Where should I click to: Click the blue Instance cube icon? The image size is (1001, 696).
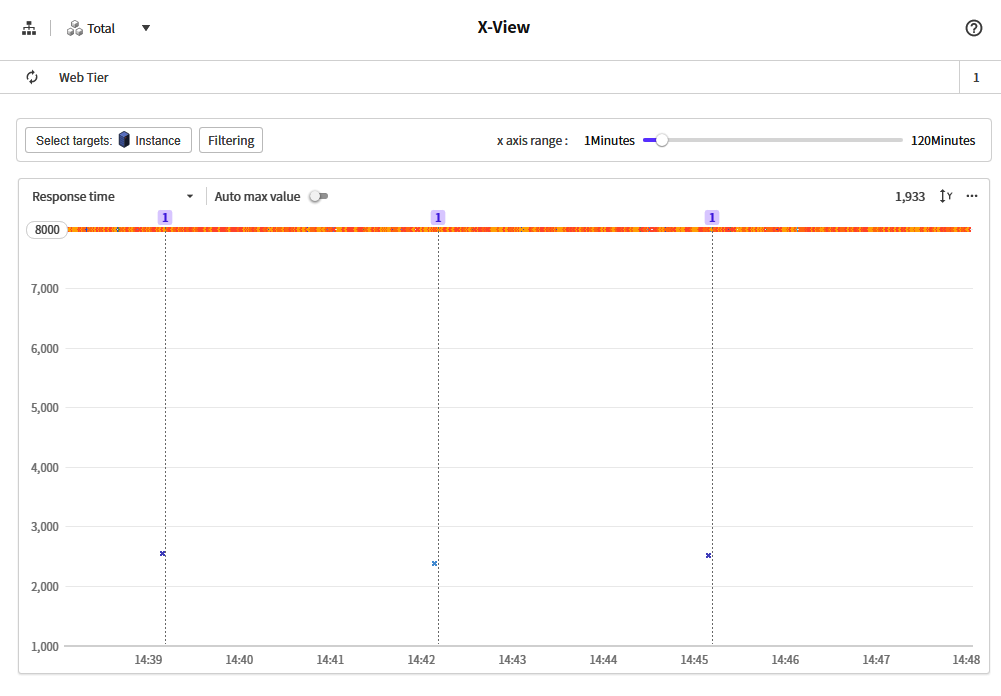coord(124,140)
